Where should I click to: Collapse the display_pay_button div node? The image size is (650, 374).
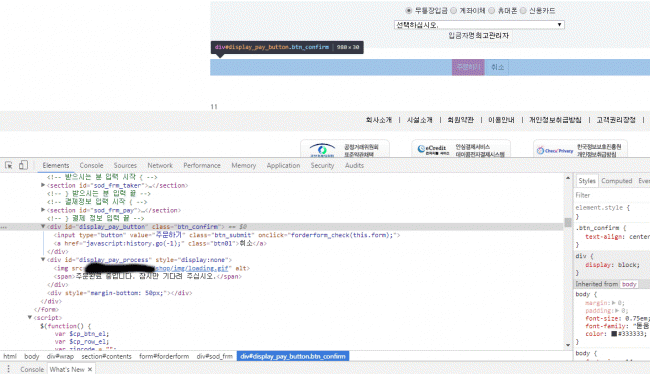click(43, 226)
